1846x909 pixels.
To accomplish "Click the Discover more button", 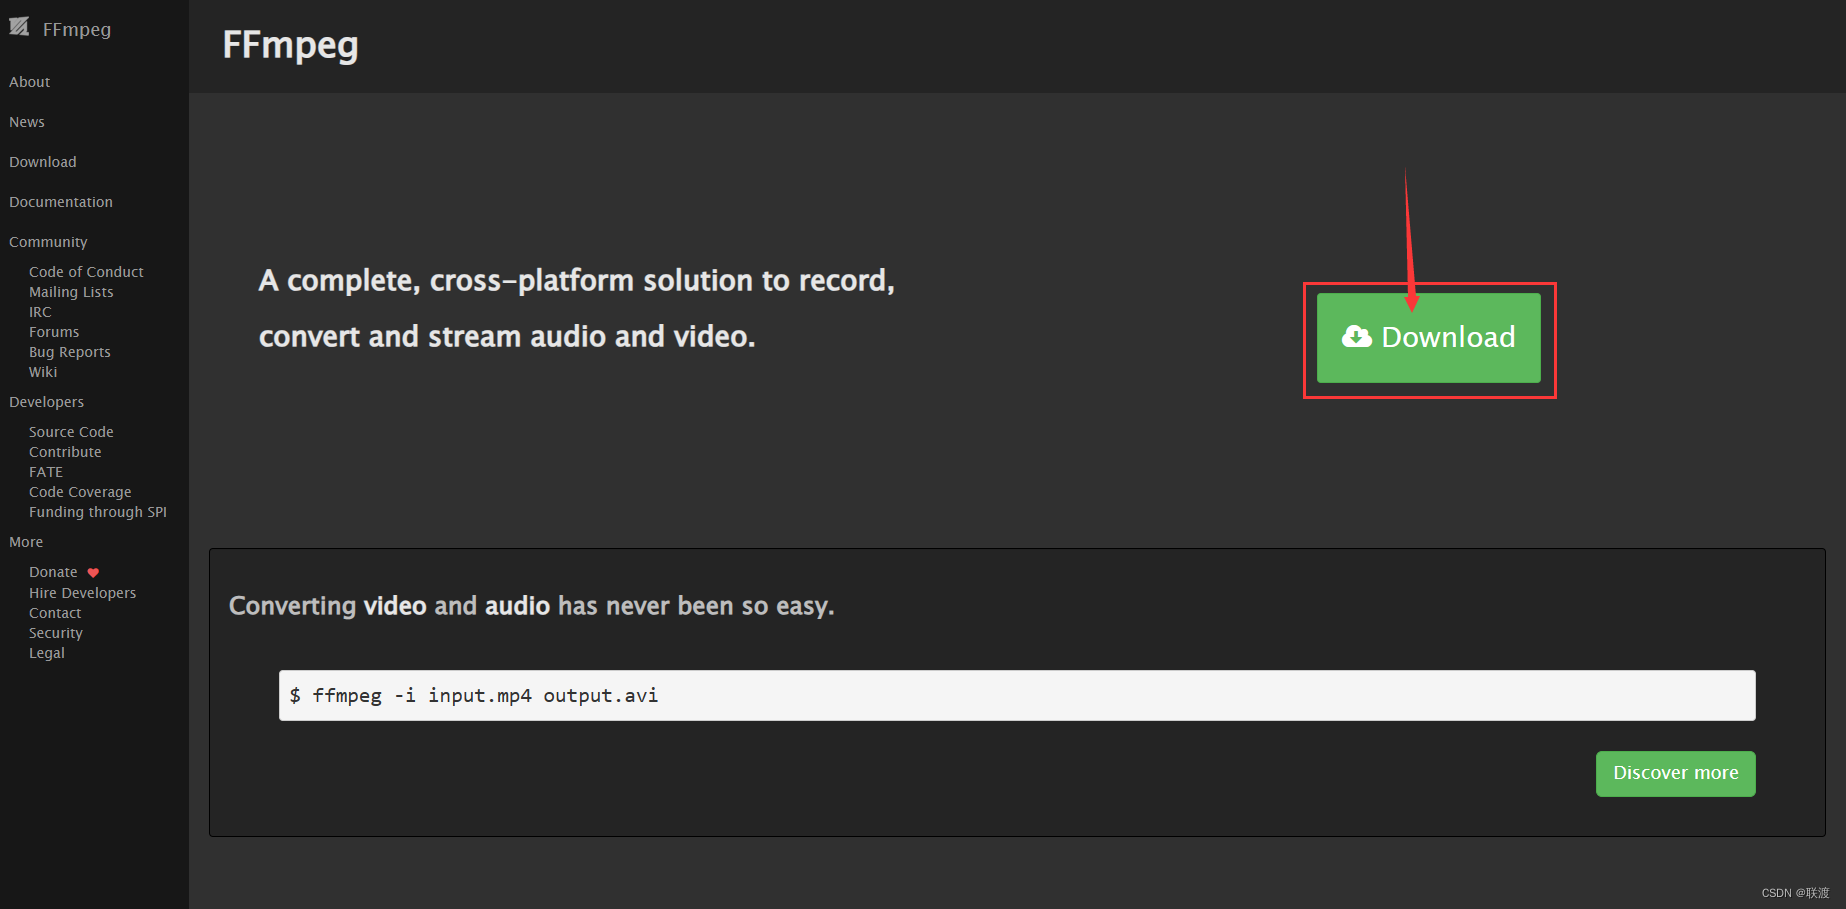I will point(1675,773).
